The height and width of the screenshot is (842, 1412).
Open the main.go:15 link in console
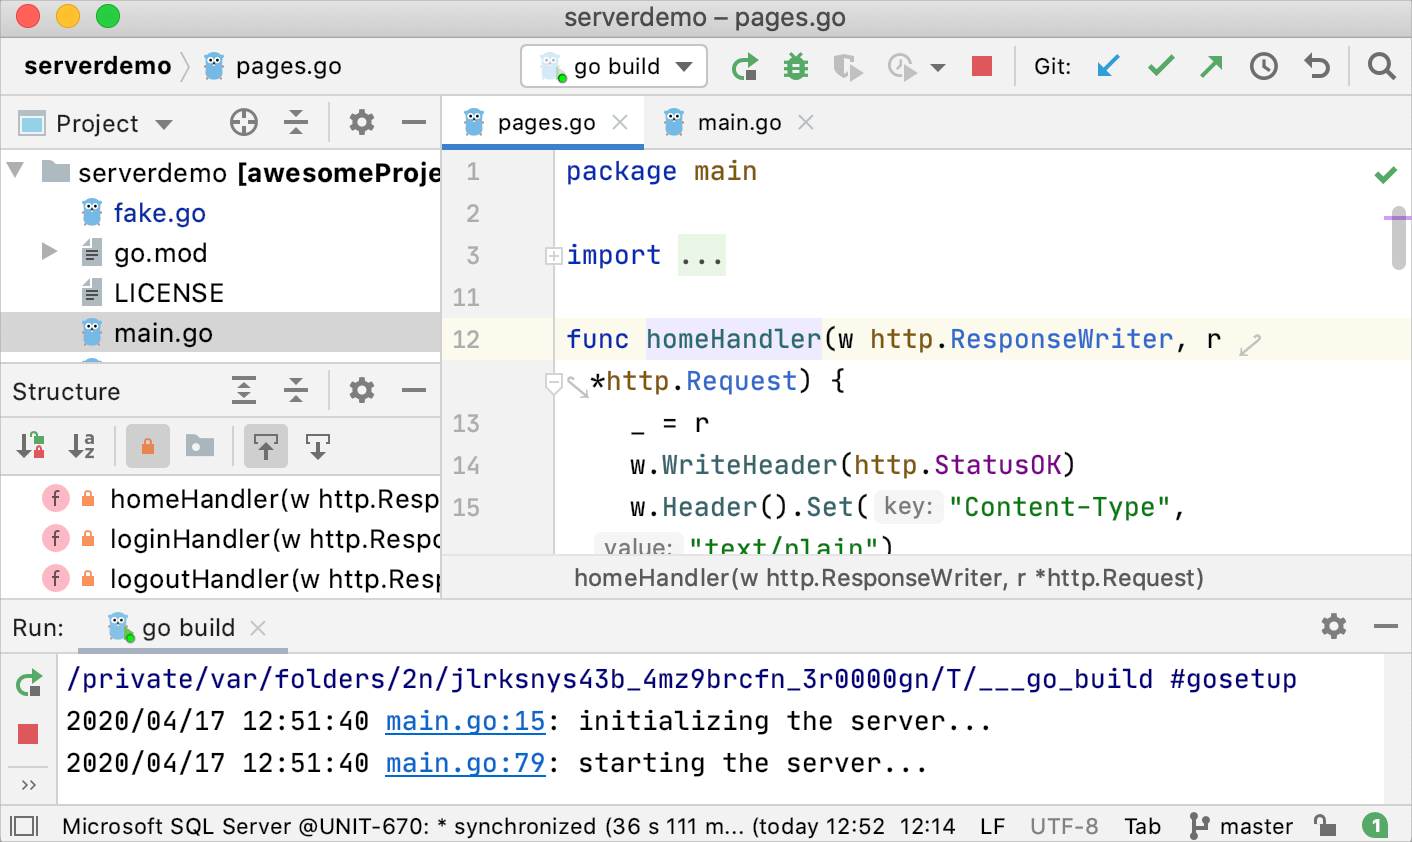click(465, 721)
